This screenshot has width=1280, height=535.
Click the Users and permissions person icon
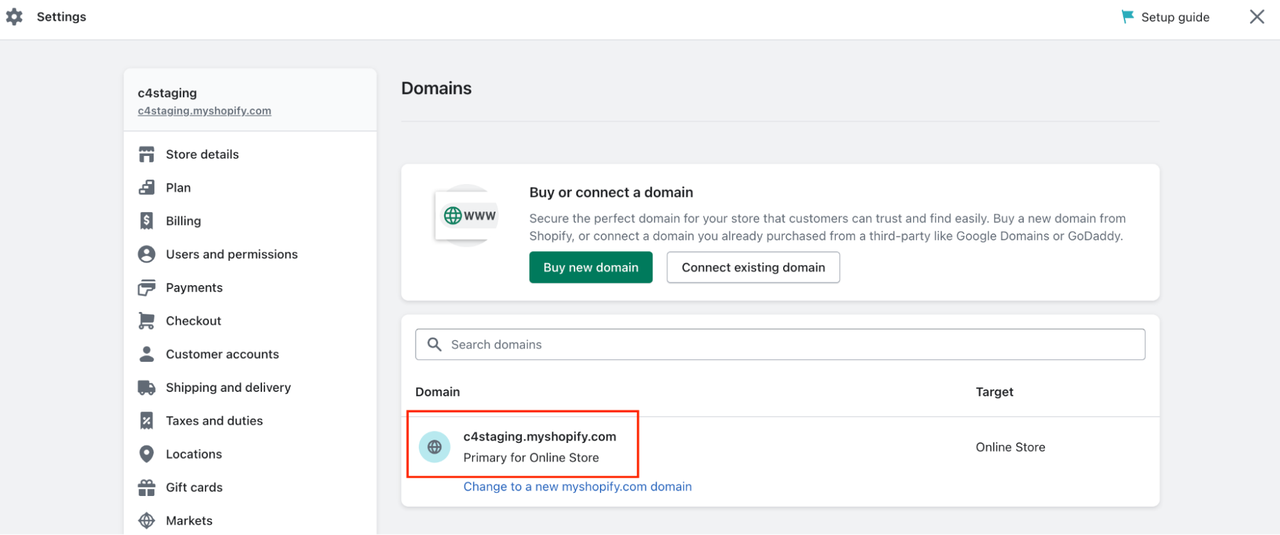(147, 254)
